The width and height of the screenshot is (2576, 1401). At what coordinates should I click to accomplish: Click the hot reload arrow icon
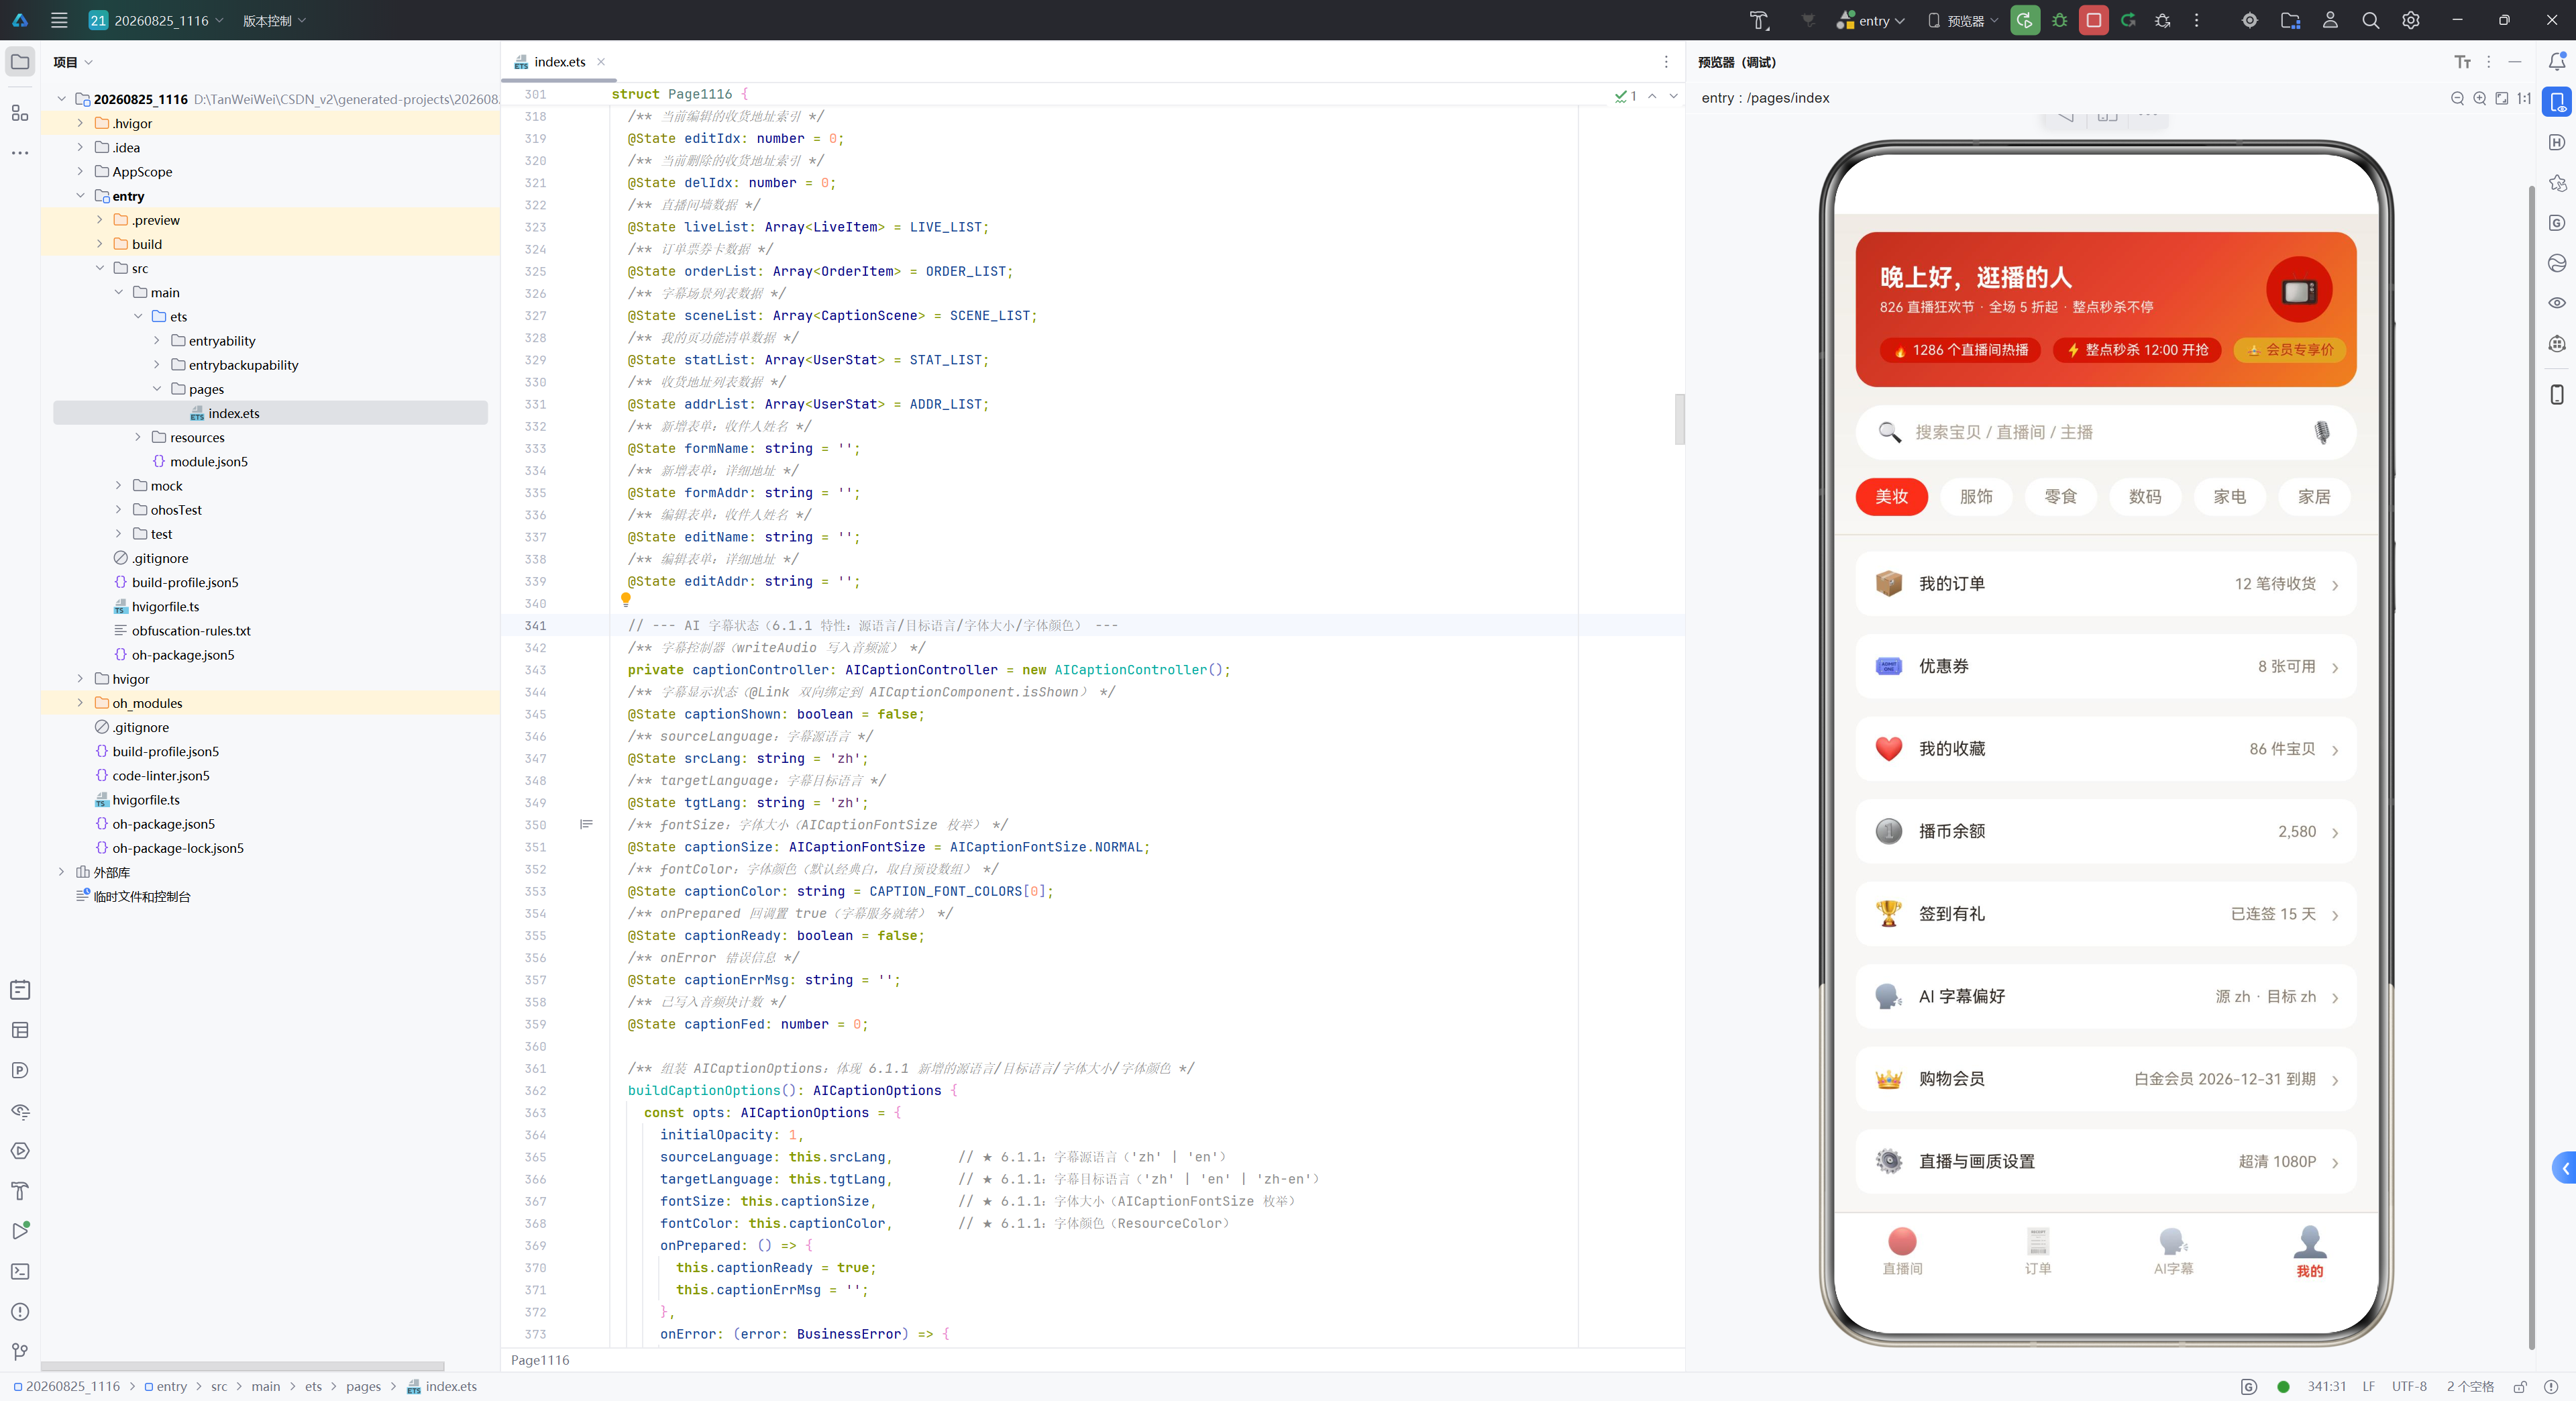click(x=2128, y=20)
